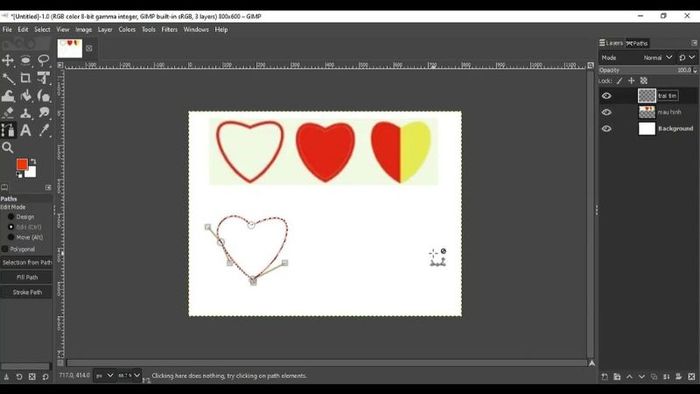Open the Edit menu
Screen dimensions: 700x394
(x=23, y=29)
